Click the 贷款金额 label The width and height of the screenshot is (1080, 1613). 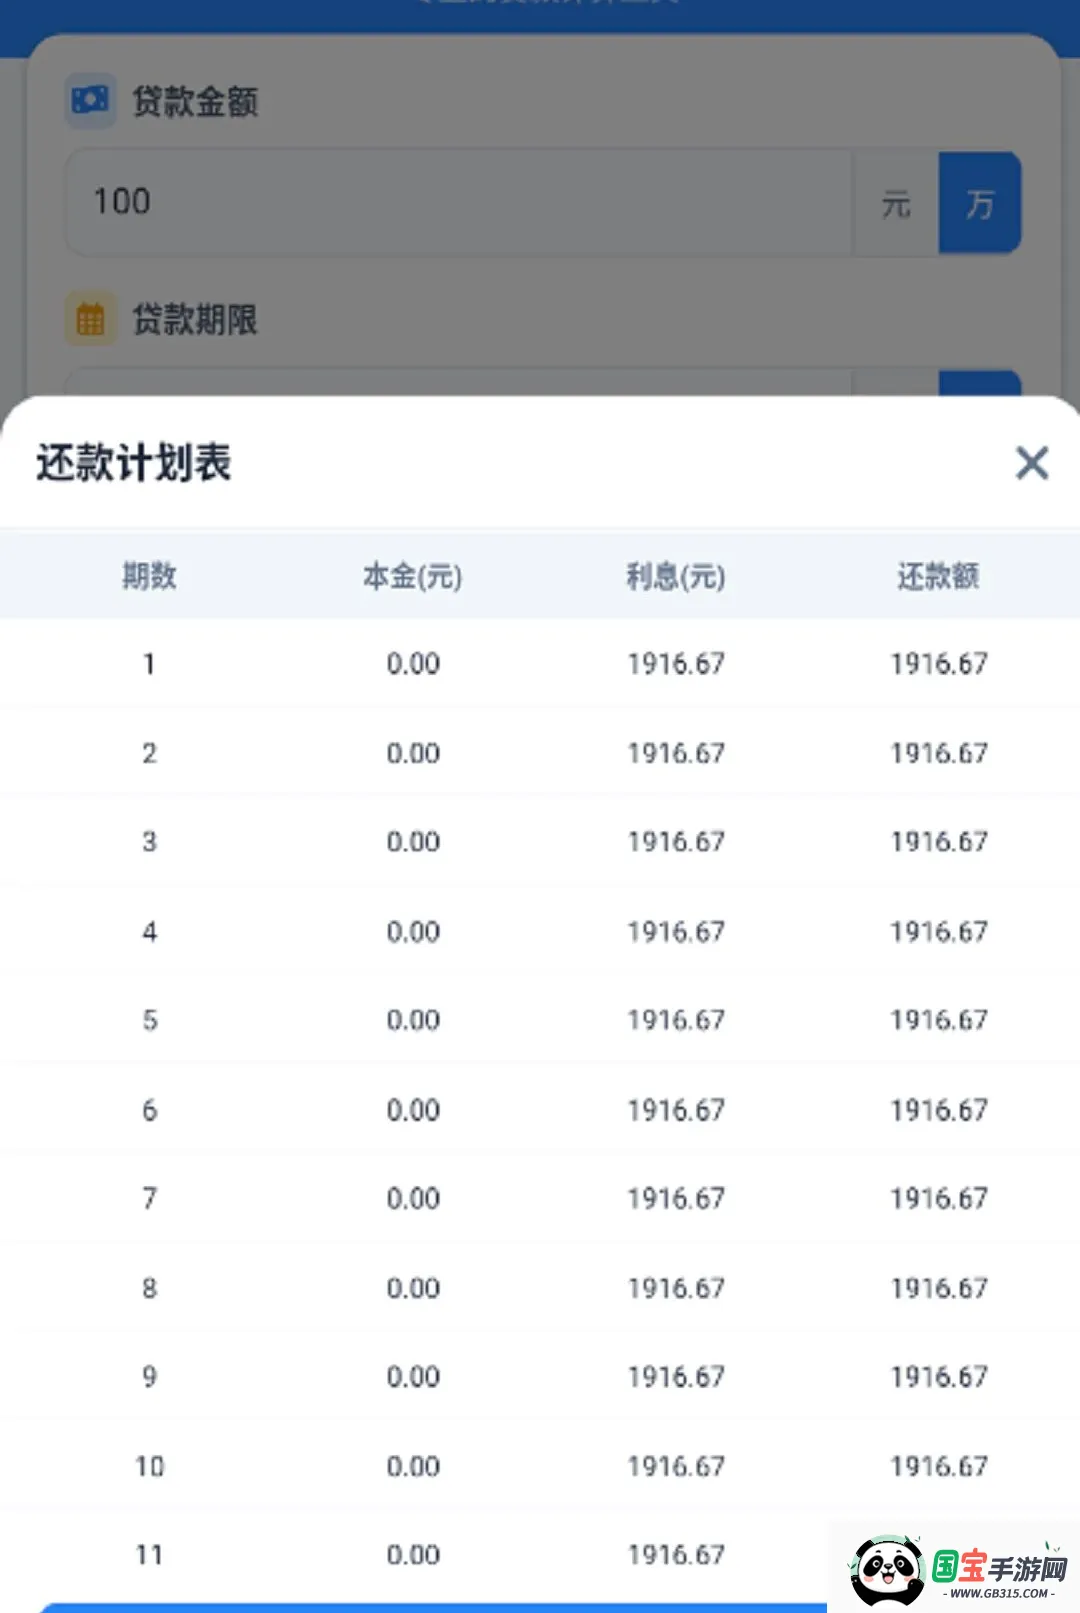click(195, 101)
